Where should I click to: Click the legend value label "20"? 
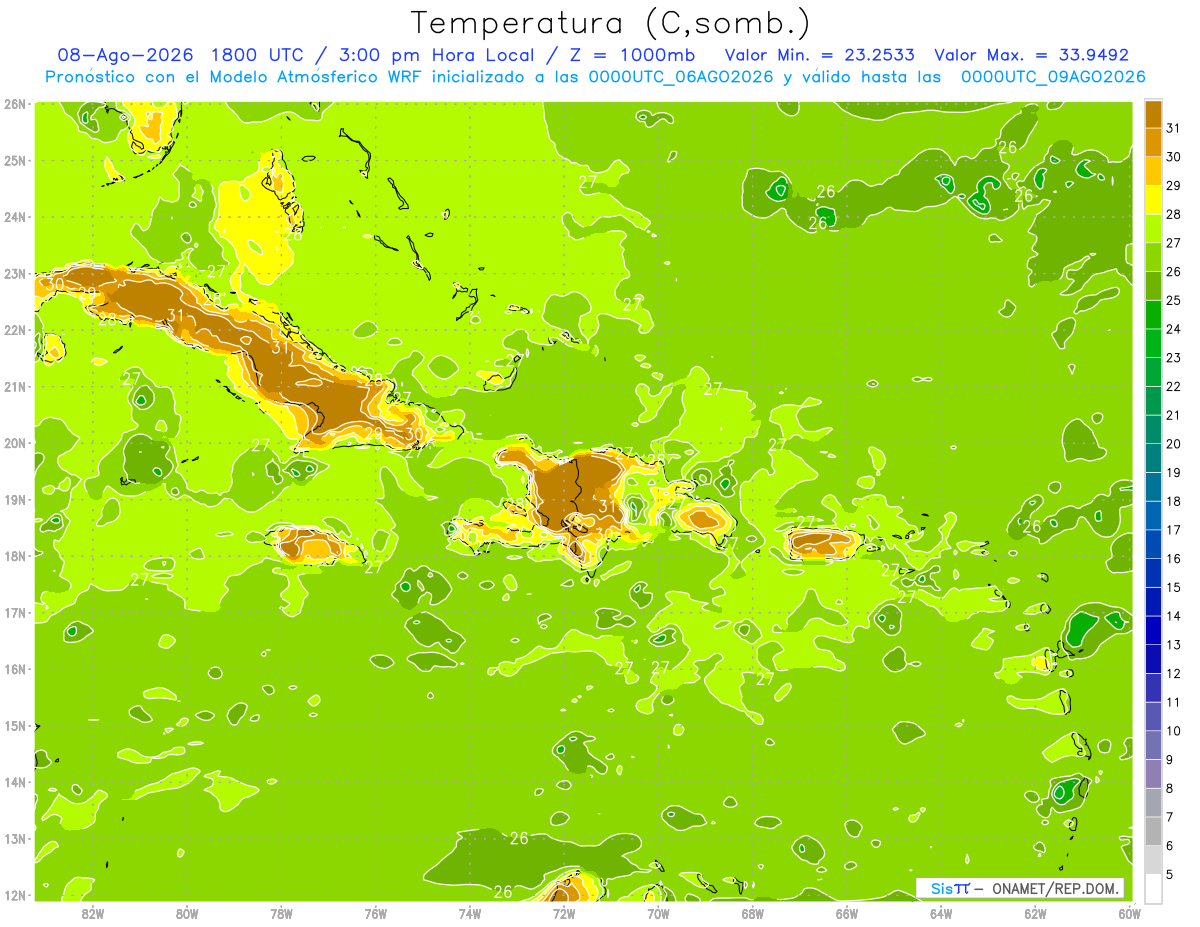[1174, 444]
